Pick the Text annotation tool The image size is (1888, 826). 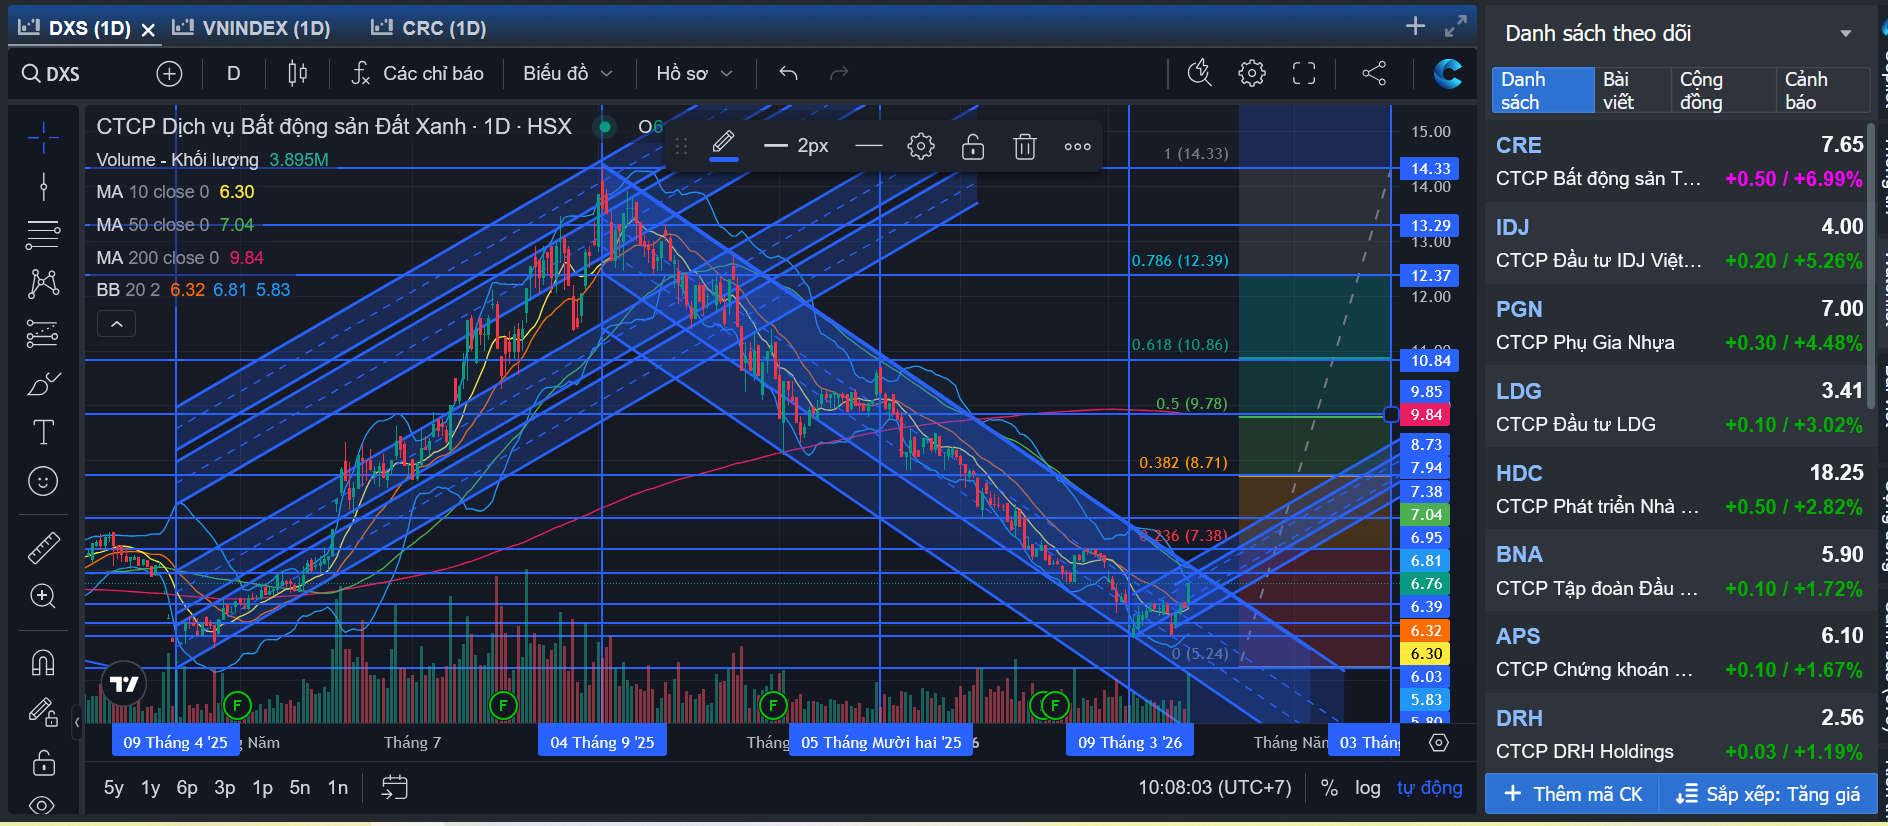coord(43,432)
